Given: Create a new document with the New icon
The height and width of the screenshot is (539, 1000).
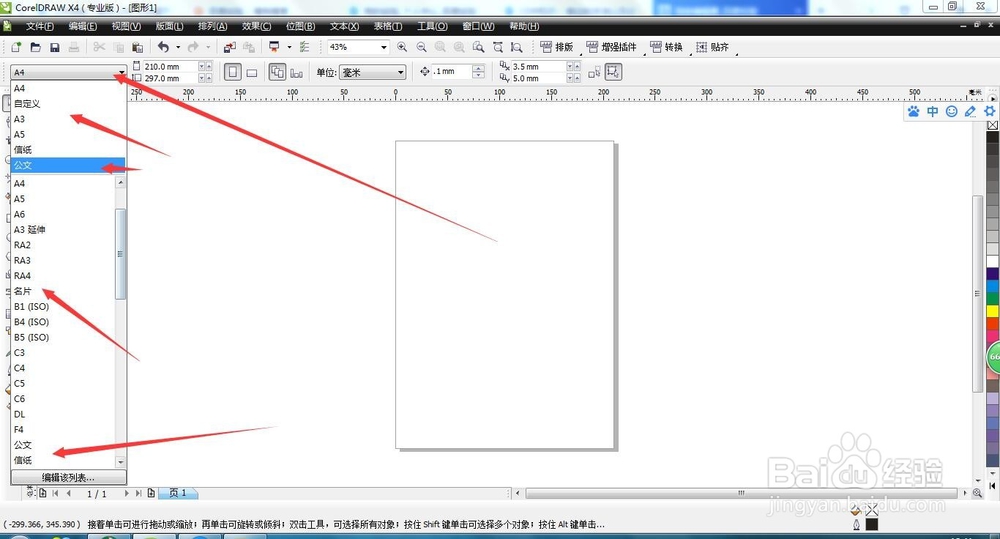Looking at the screenshot, I should point(16,47).
